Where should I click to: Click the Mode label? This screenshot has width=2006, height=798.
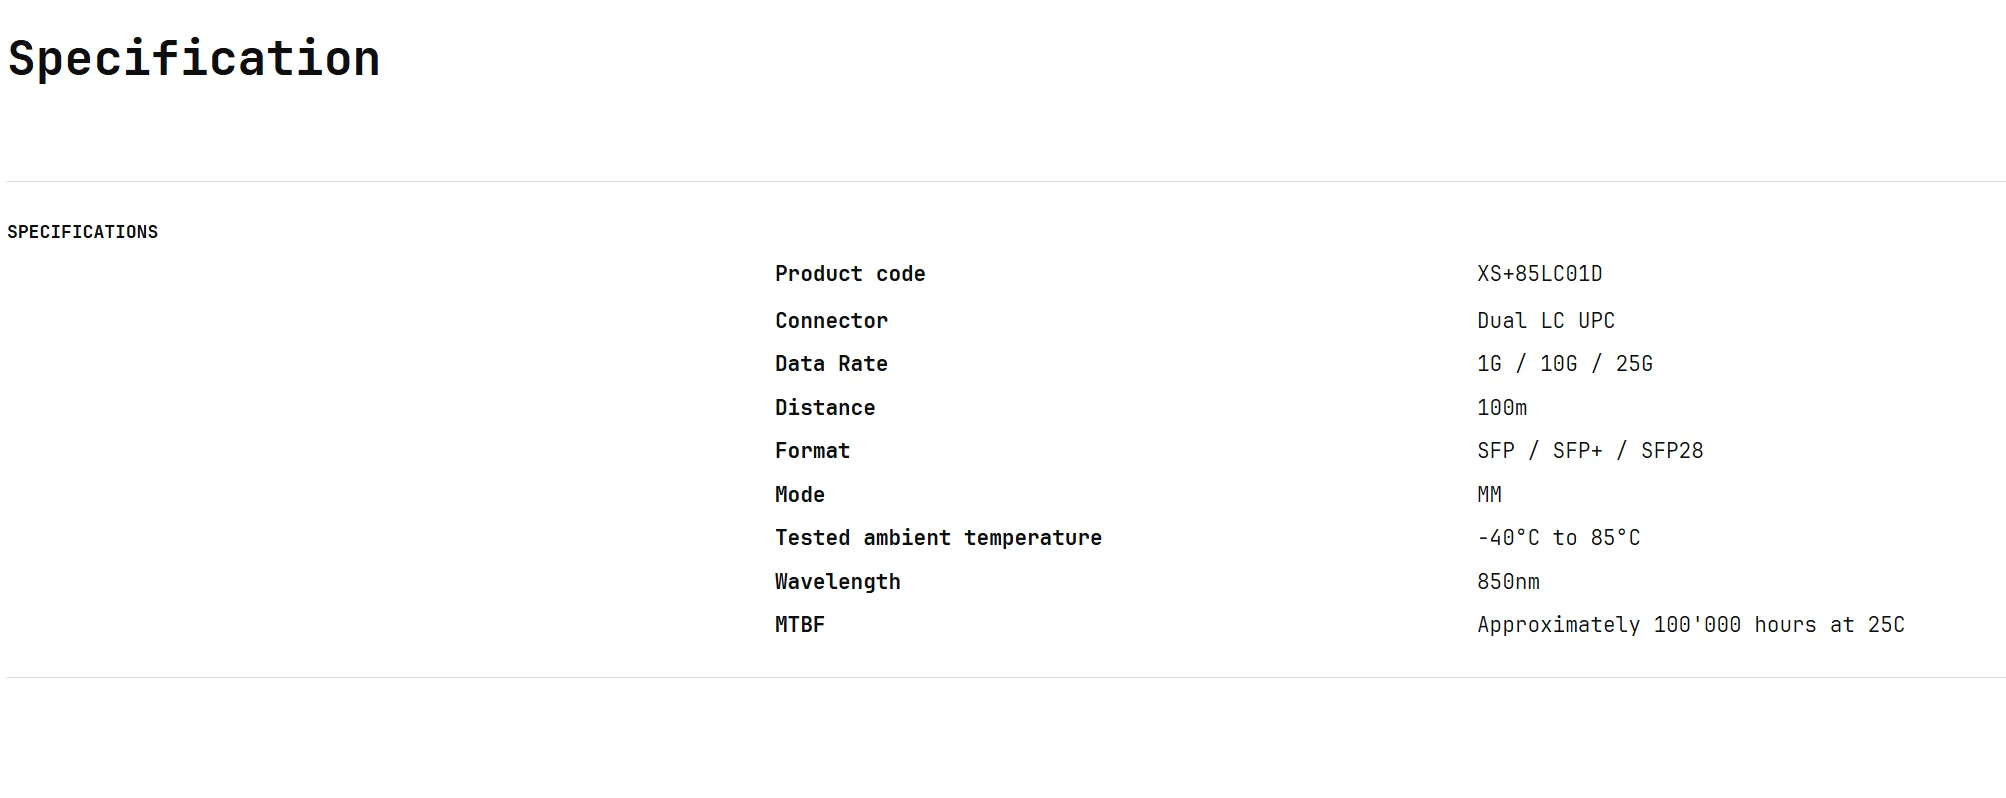[800, 495]
